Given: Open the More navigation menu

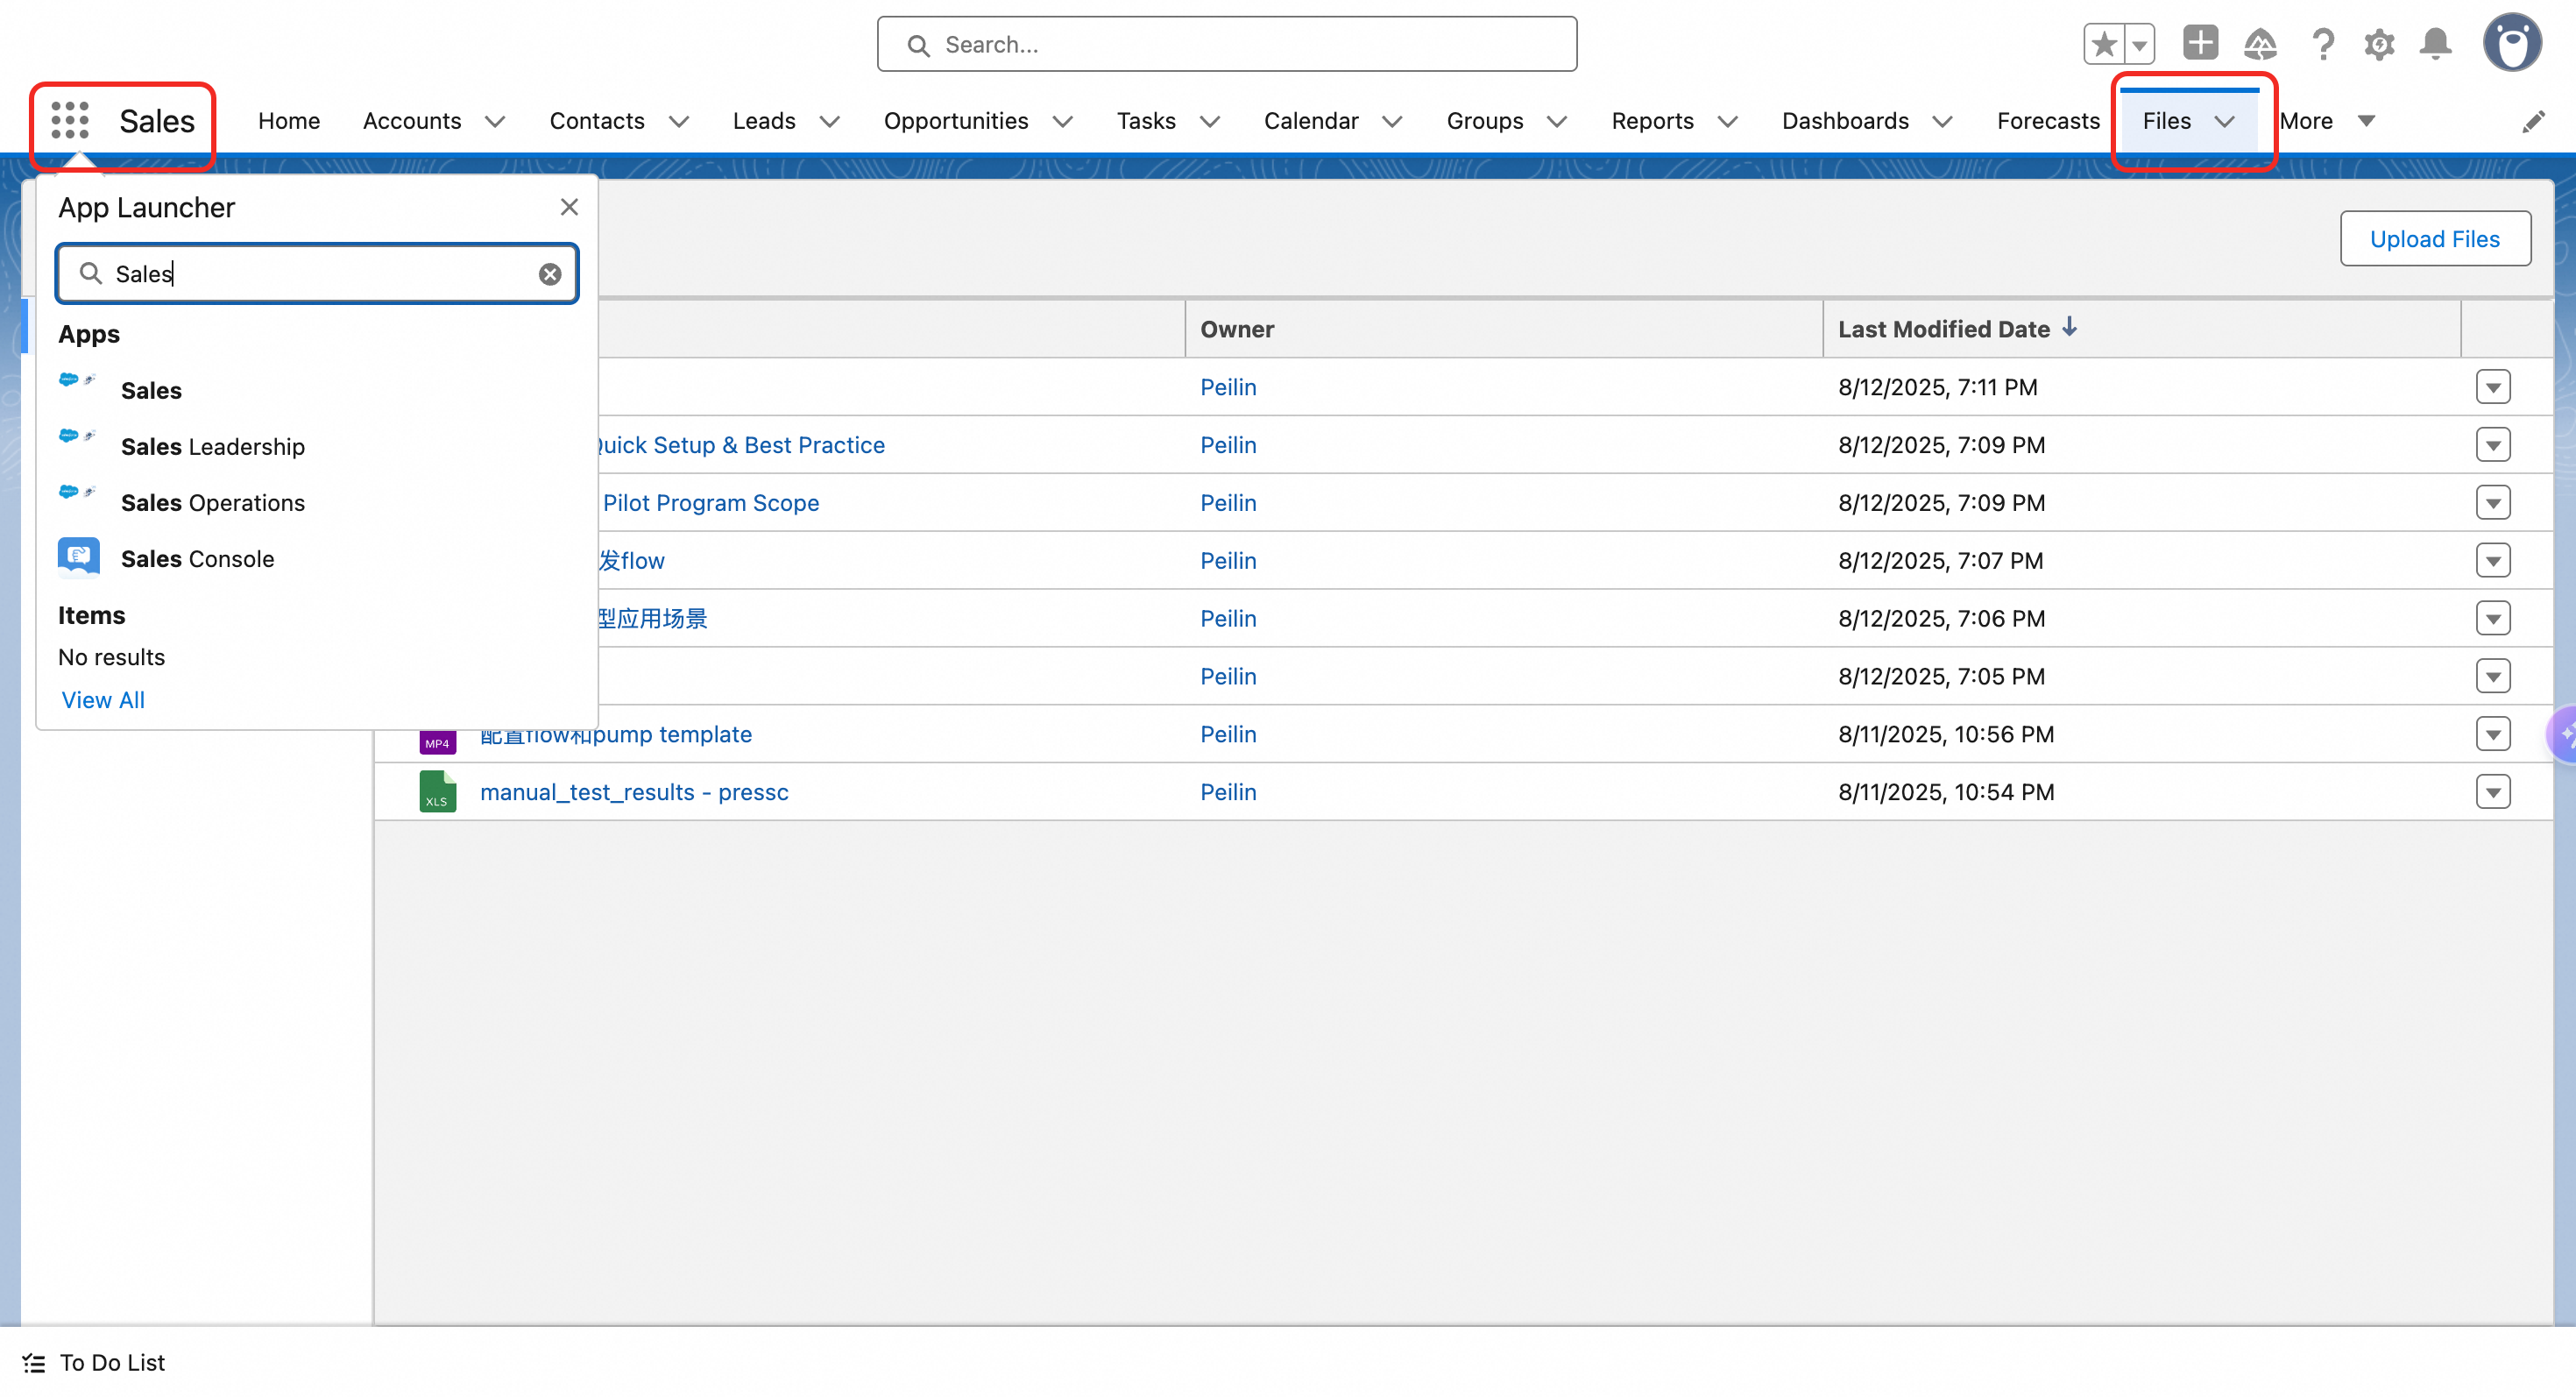Looking at the screenshot, I should coord(2326,121).
